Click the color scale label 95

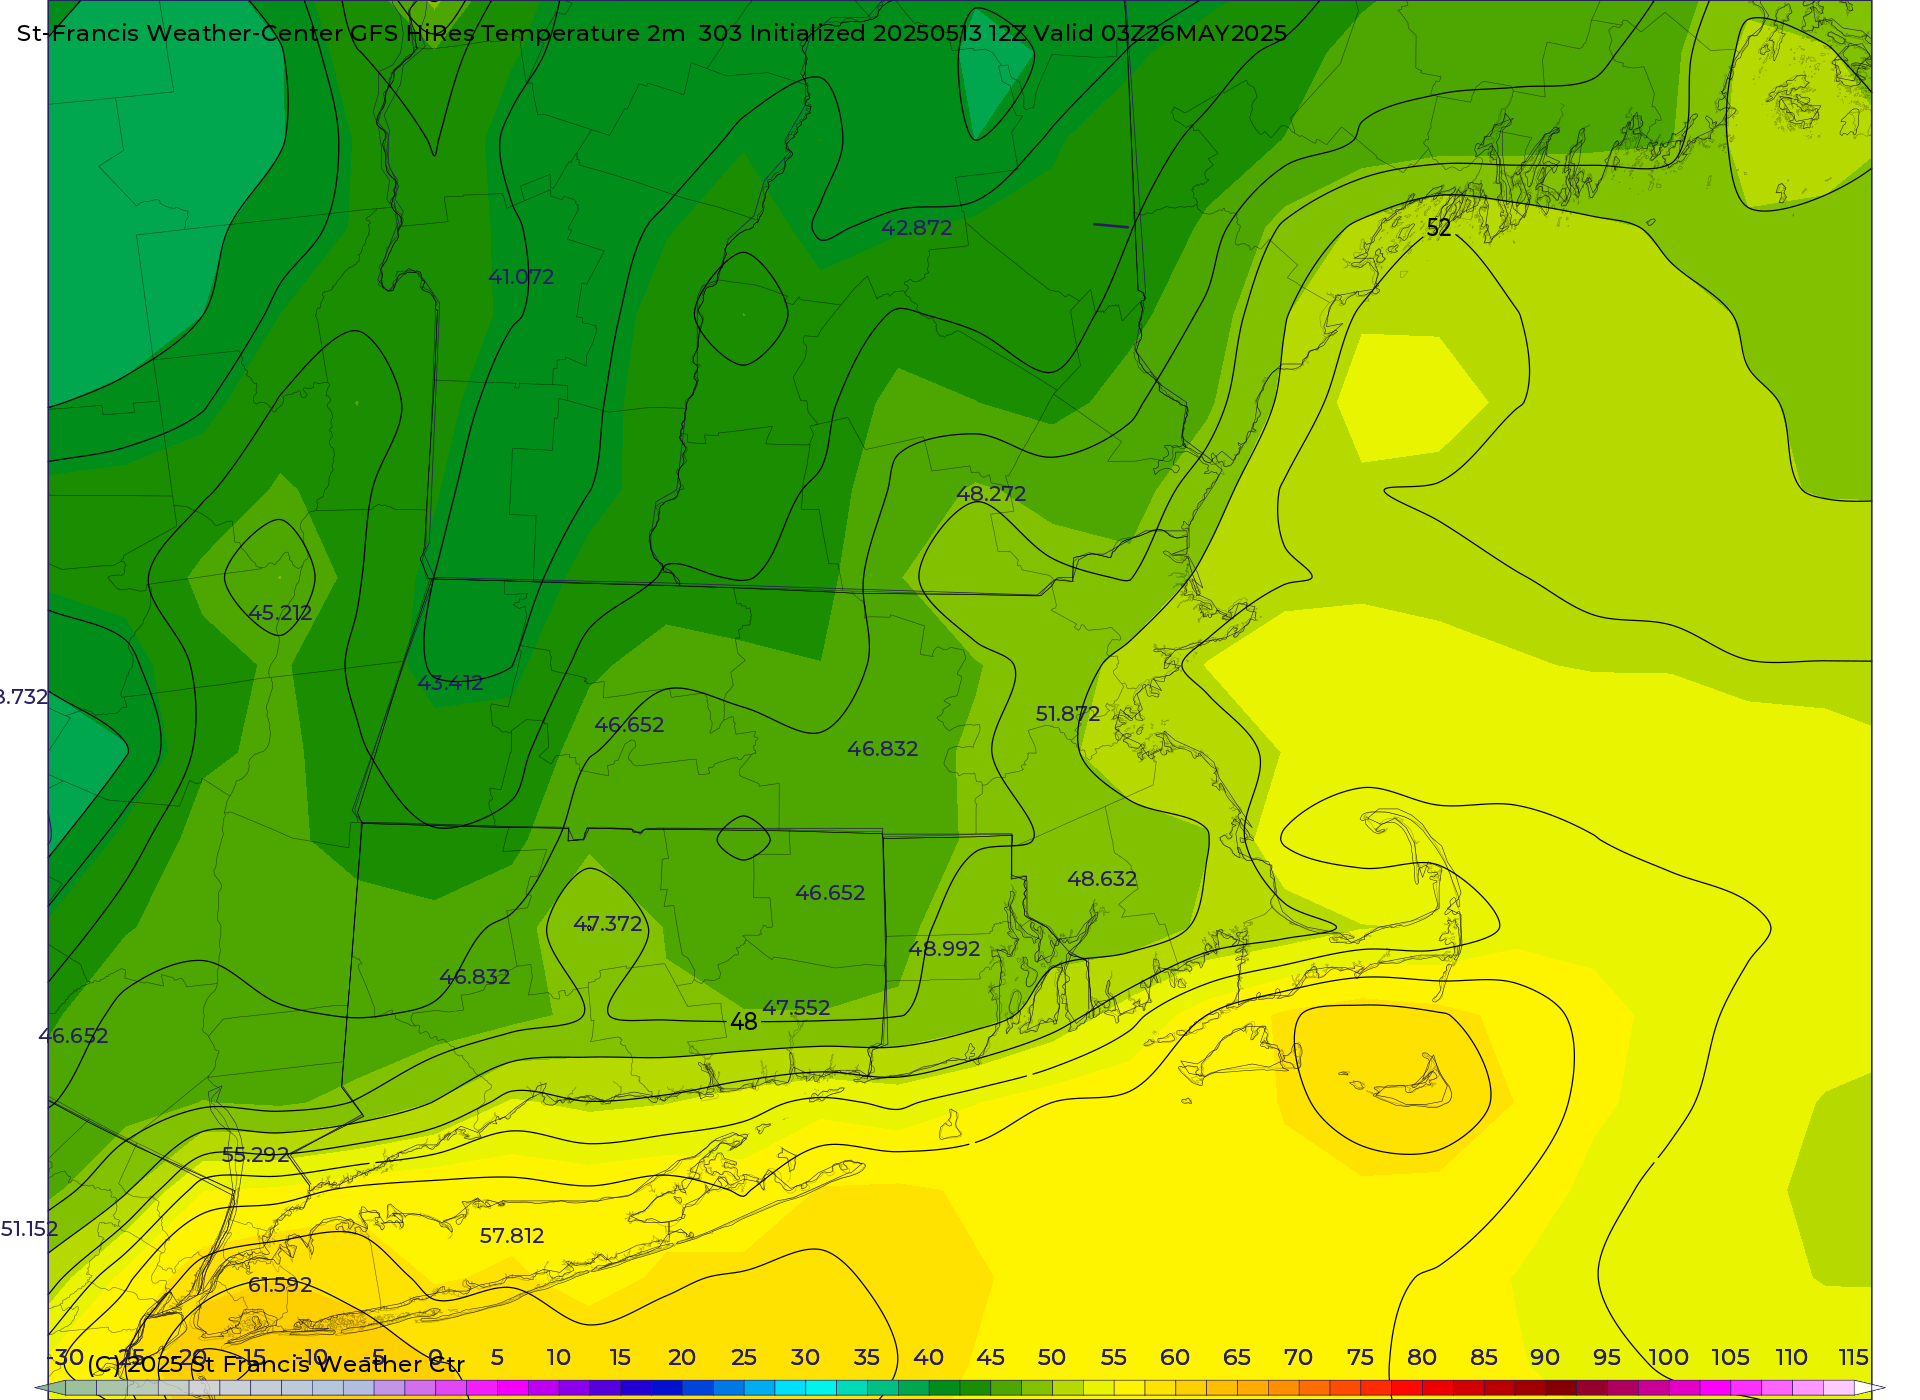click(x=1607, y=1357)
